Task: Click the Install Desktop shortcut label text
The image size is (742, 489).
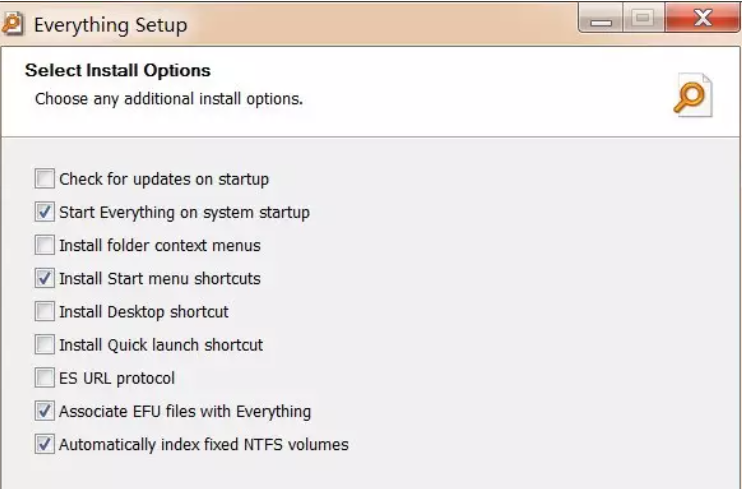Action: (144, 312)
